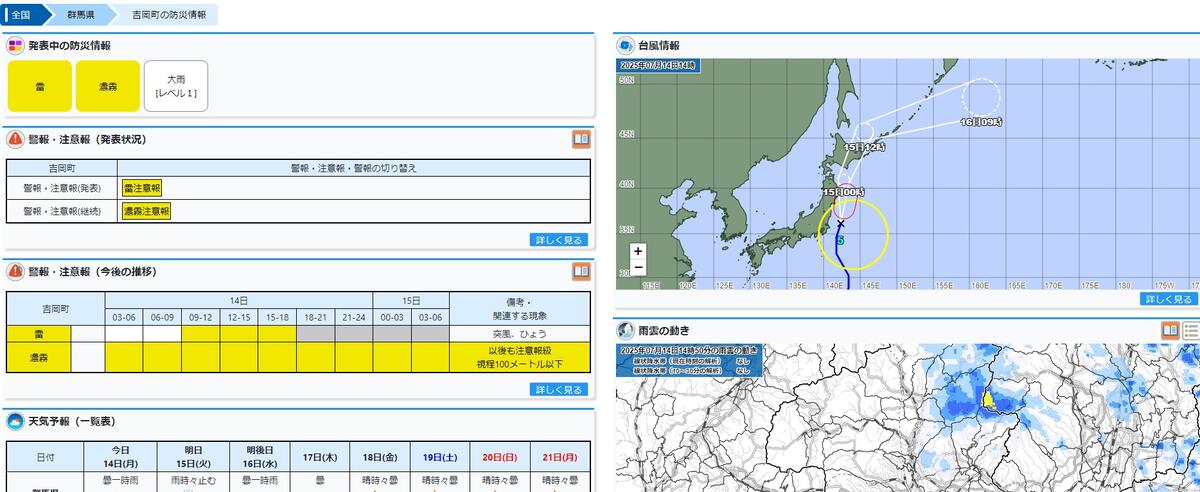Screen dimensions: 1200x492
Task: Click the 天気予報（一覧表） weather icon
Action: tap(16, 421)
